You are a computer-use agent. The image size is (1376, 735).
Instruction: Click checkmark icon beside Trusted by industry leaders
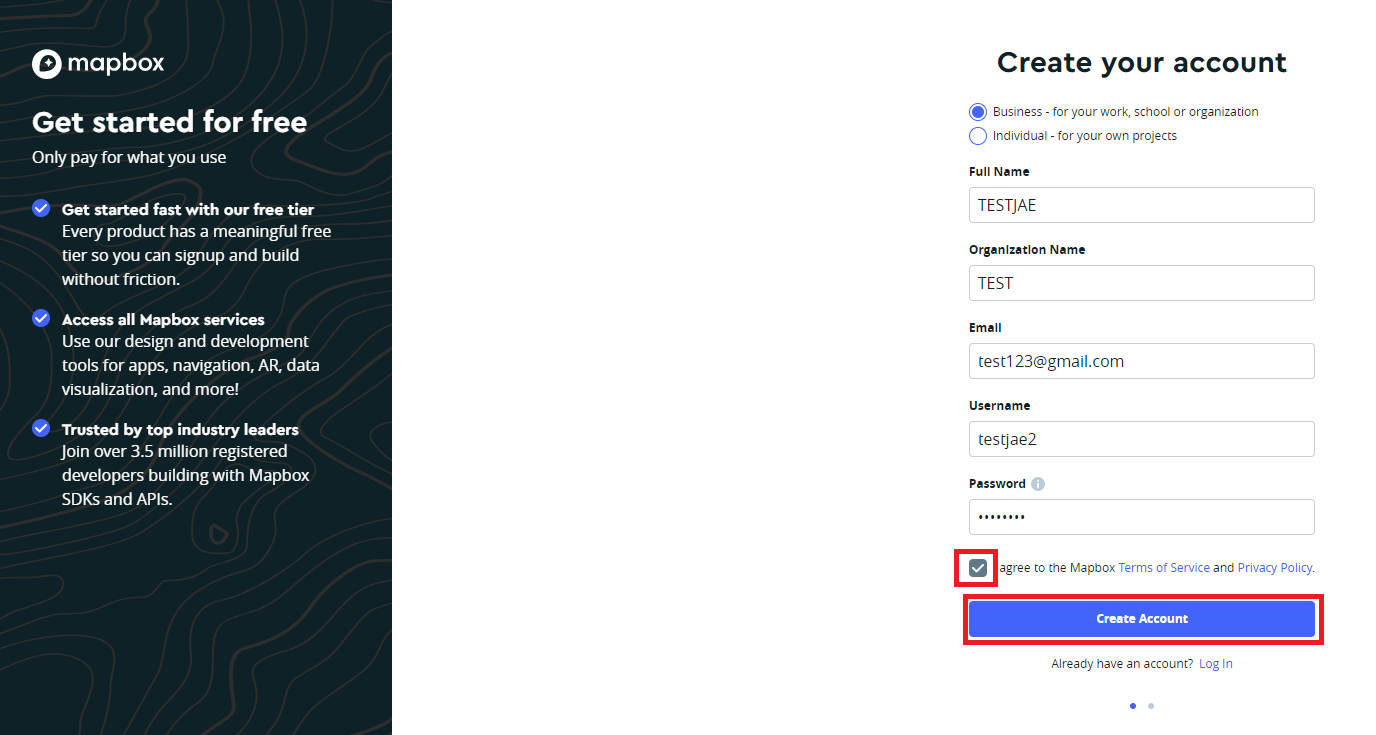[41, 428]
